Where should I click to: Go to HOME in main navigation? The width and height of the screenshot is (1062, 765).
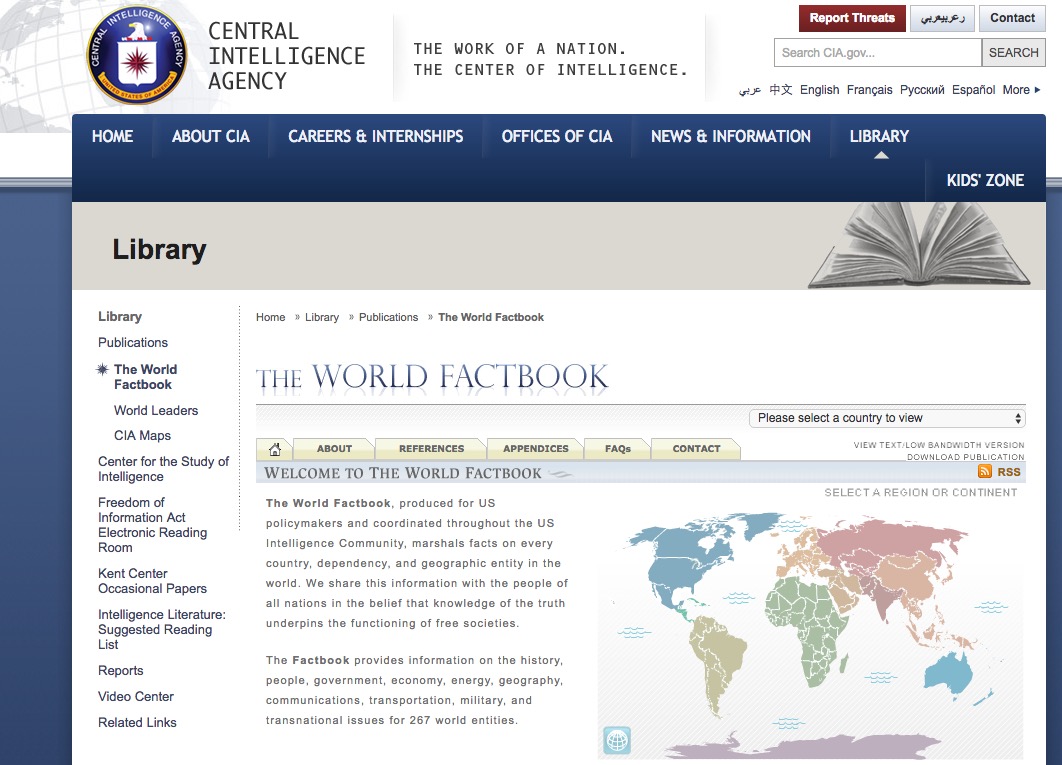click(112, 136)
